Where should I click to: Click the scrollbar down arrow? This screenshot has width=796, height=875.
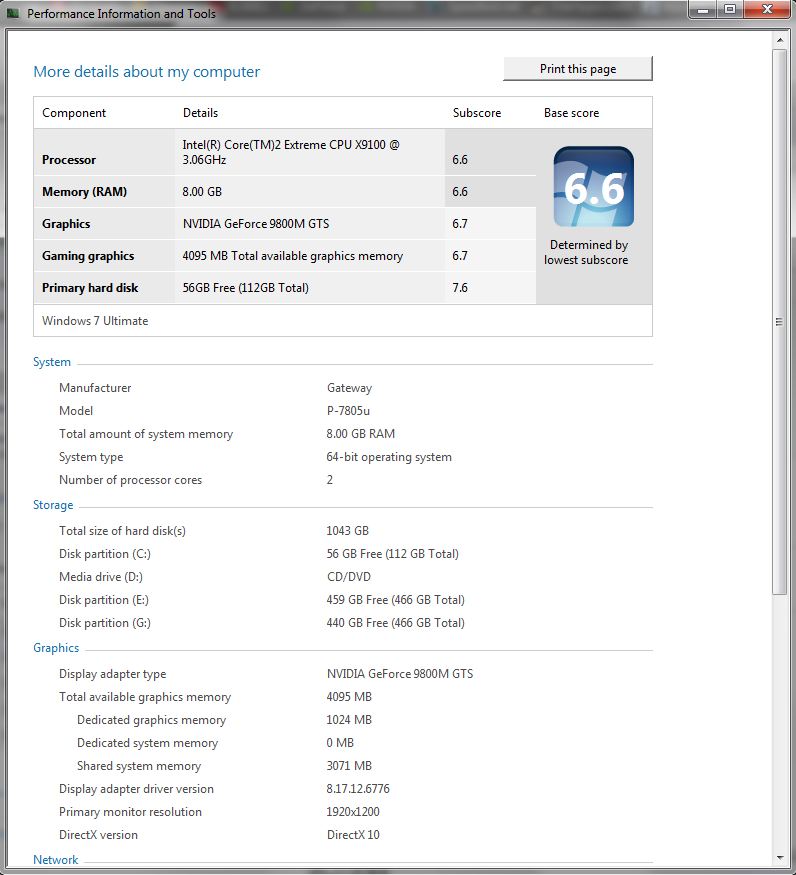(779, 858)
